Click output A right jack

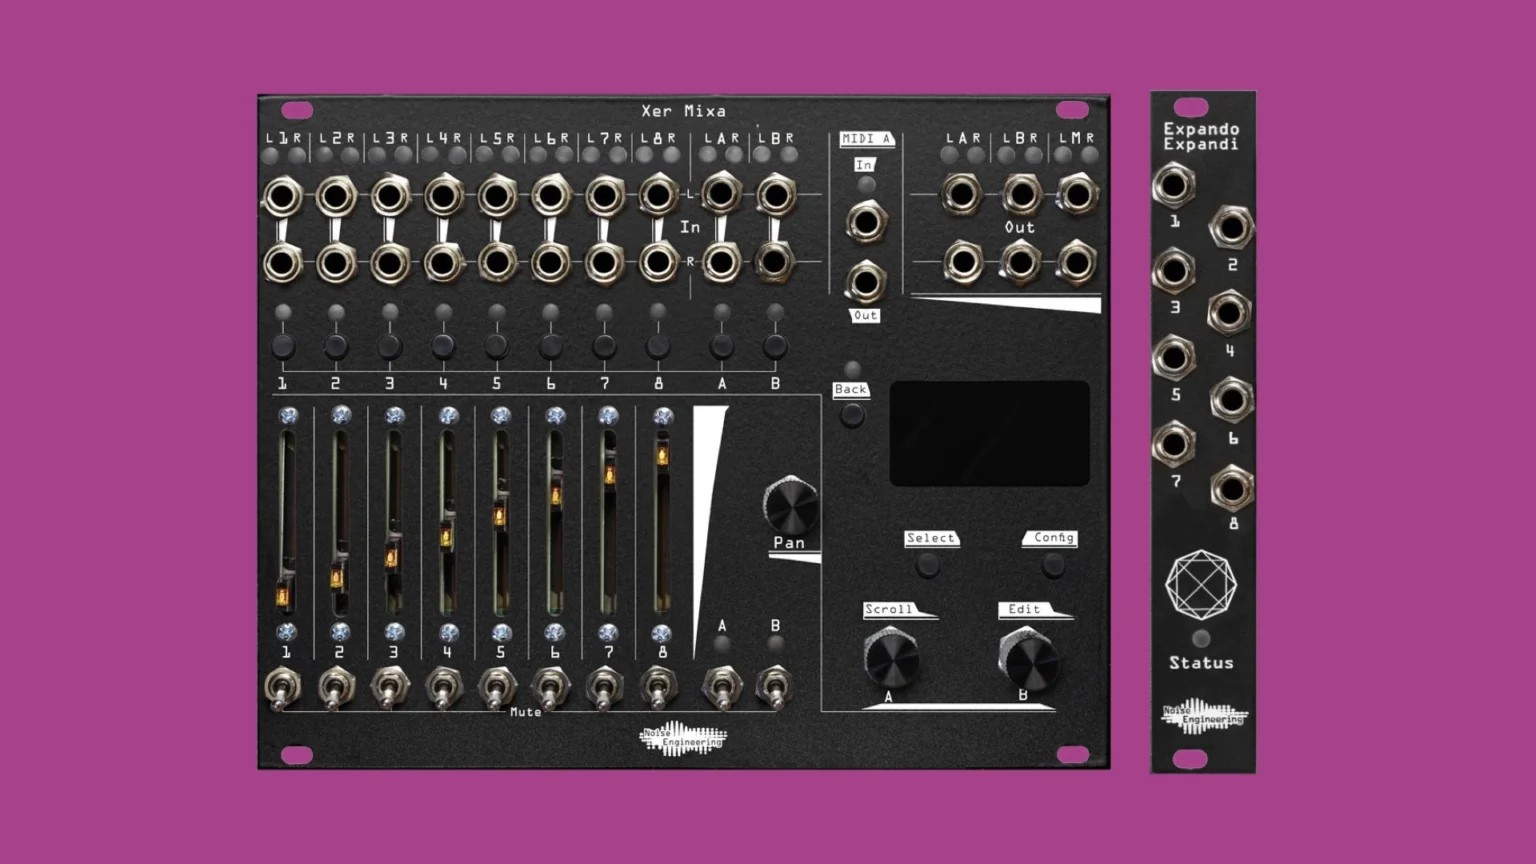coord(962,262)
